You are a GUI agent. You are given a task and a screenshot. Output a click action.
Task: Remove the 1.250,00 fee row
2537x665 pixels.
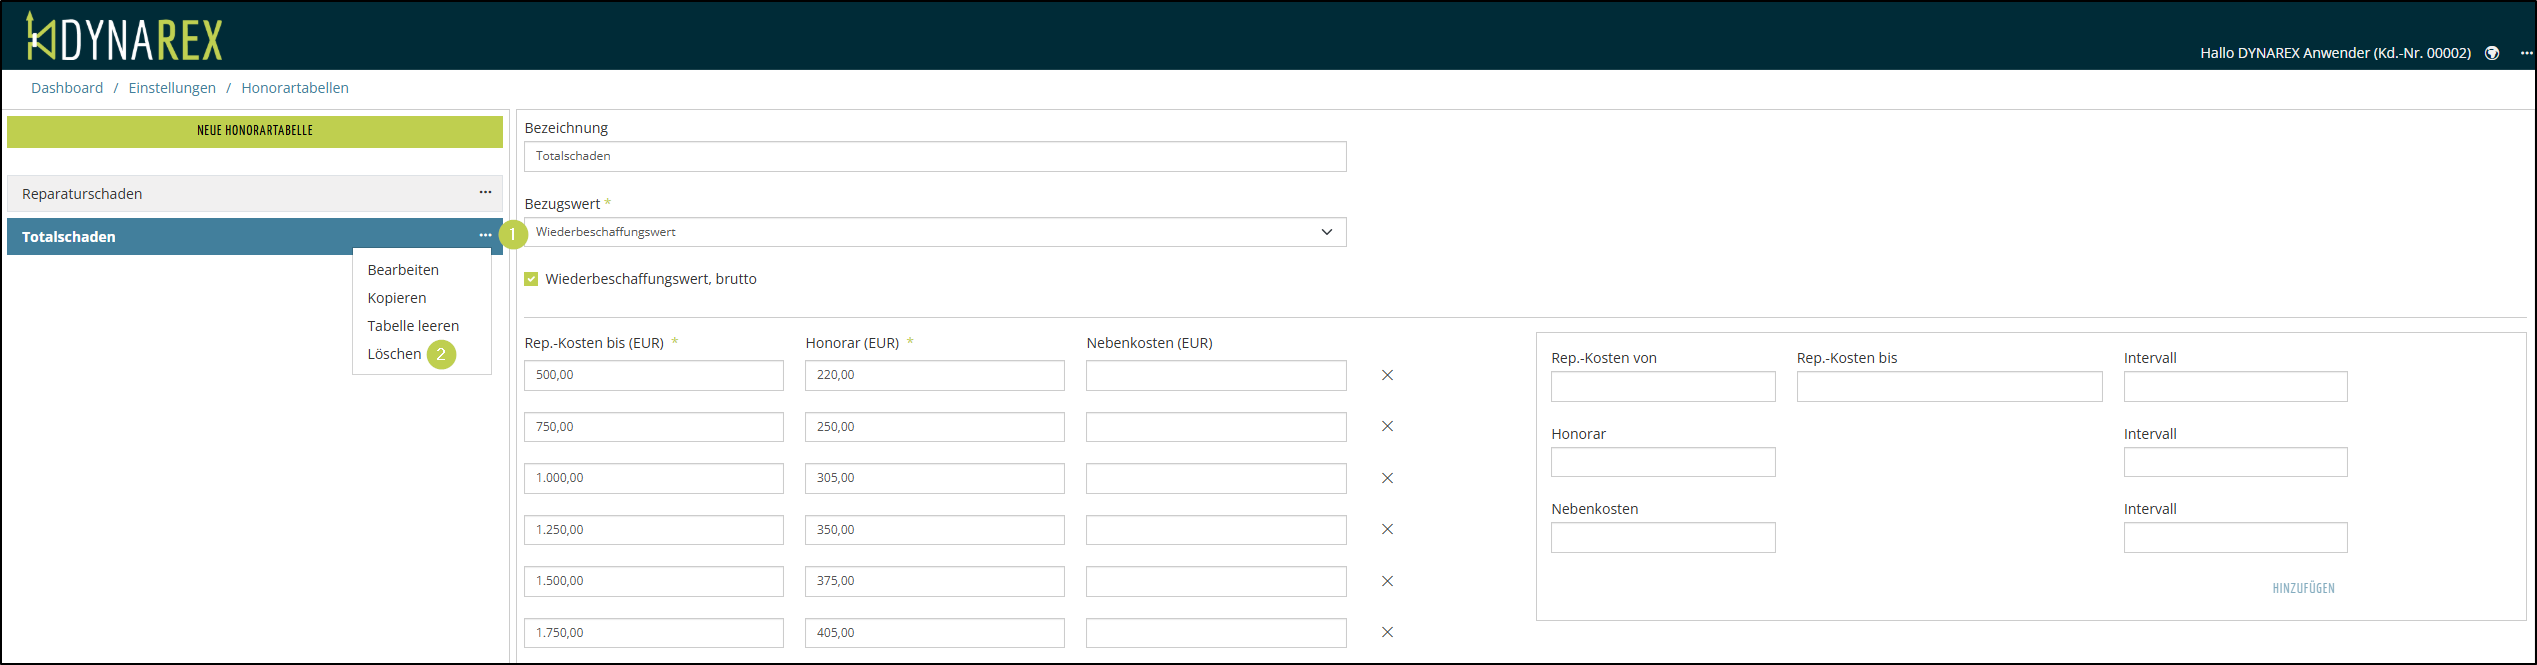[1387, 529]
